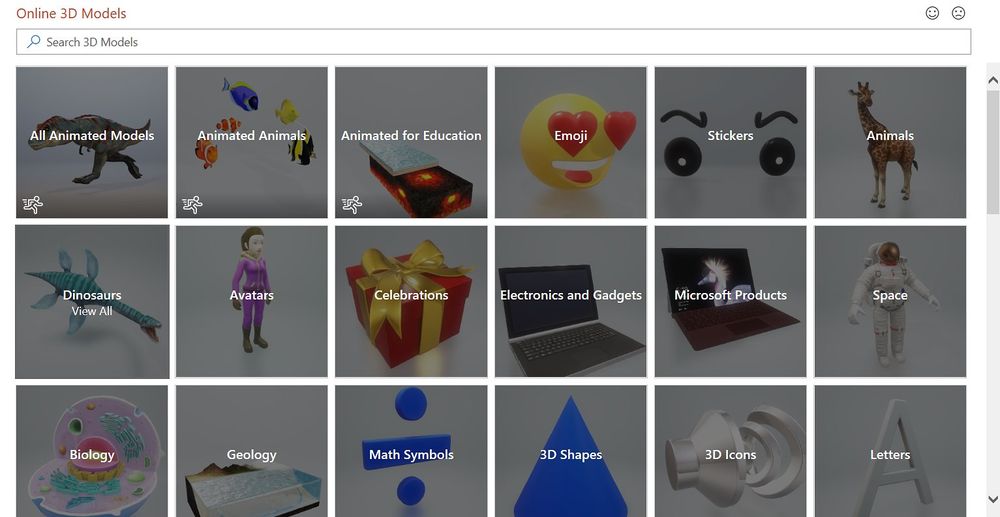Image resolution: width=1000 pixels, height=517 pixels.
Task: Select the Animals giraffe category
Action: pos(890,142)
